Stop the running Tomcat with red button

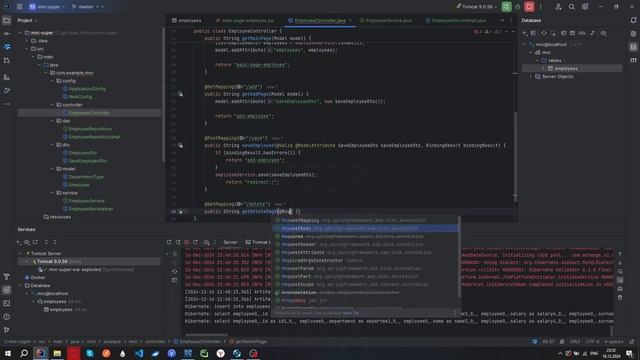[x=529, y=7]
